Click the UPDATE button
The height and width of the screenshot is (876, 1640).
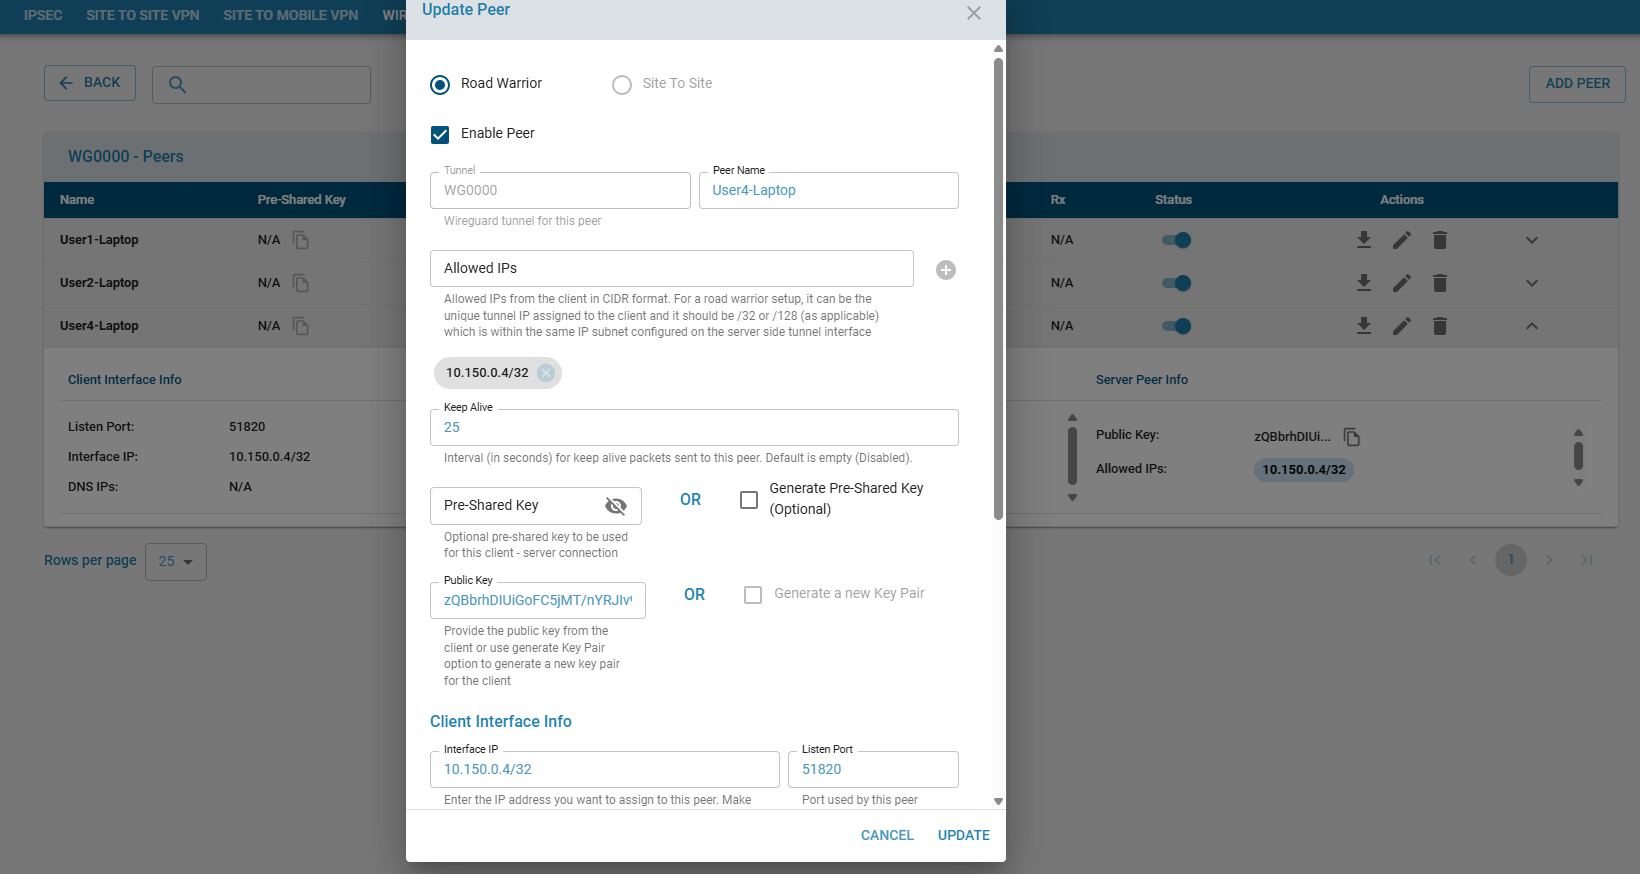[x=963, y=835]
